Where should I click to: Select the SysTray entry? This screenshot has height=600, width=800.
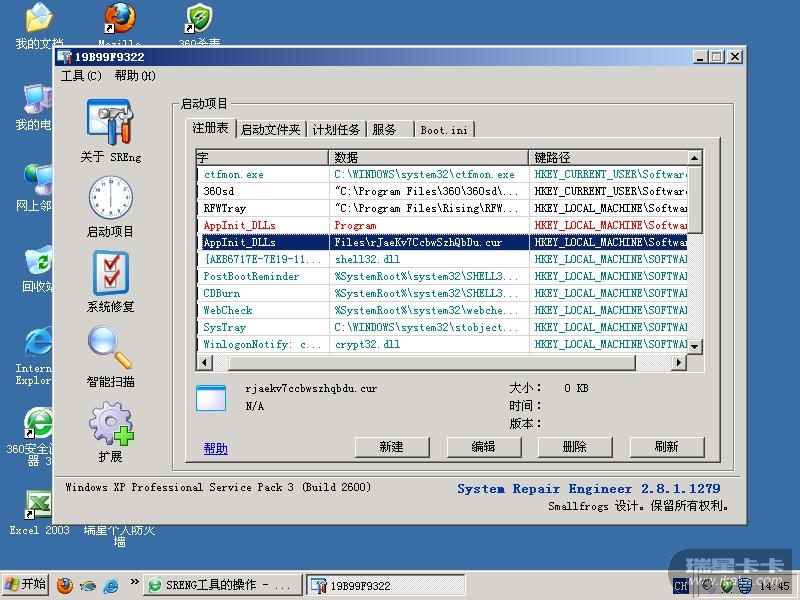442,328
